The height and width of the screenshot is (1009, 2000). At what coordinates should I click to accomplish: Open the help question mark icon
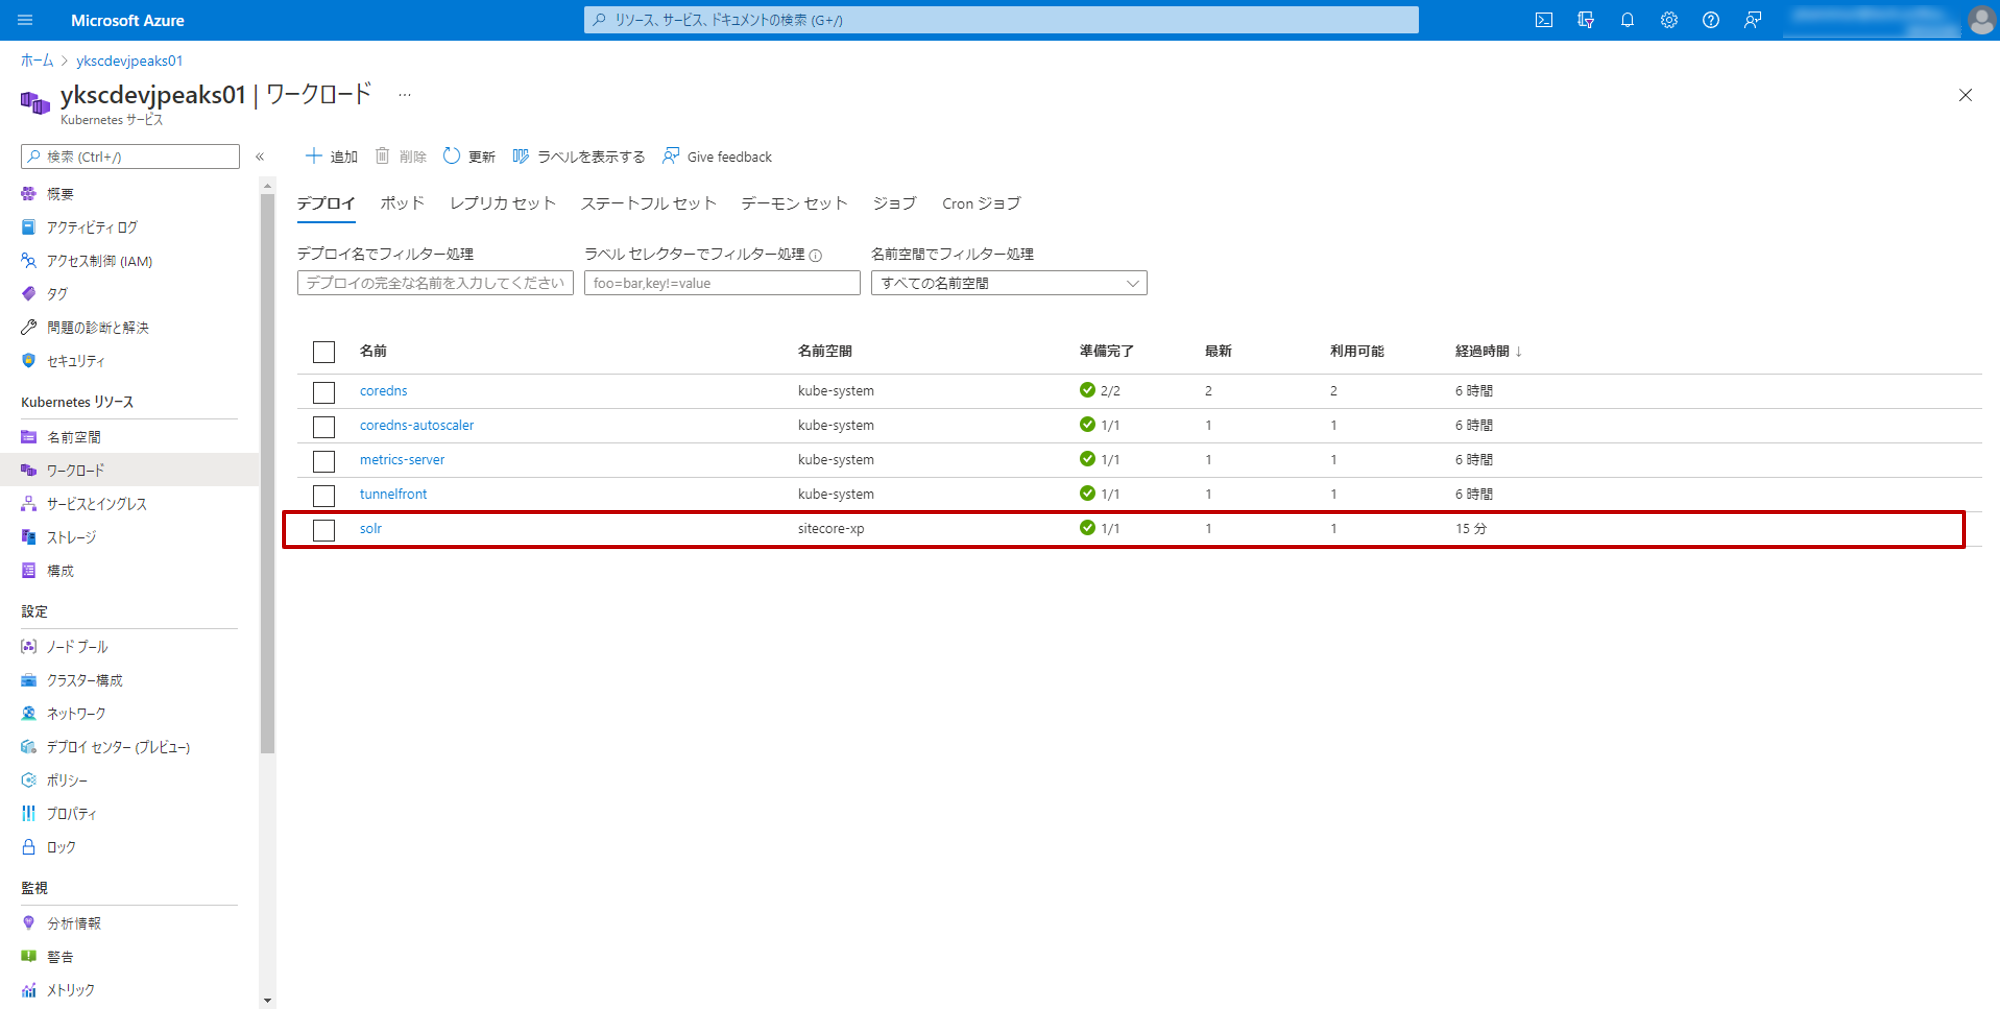click(1711, 20)
